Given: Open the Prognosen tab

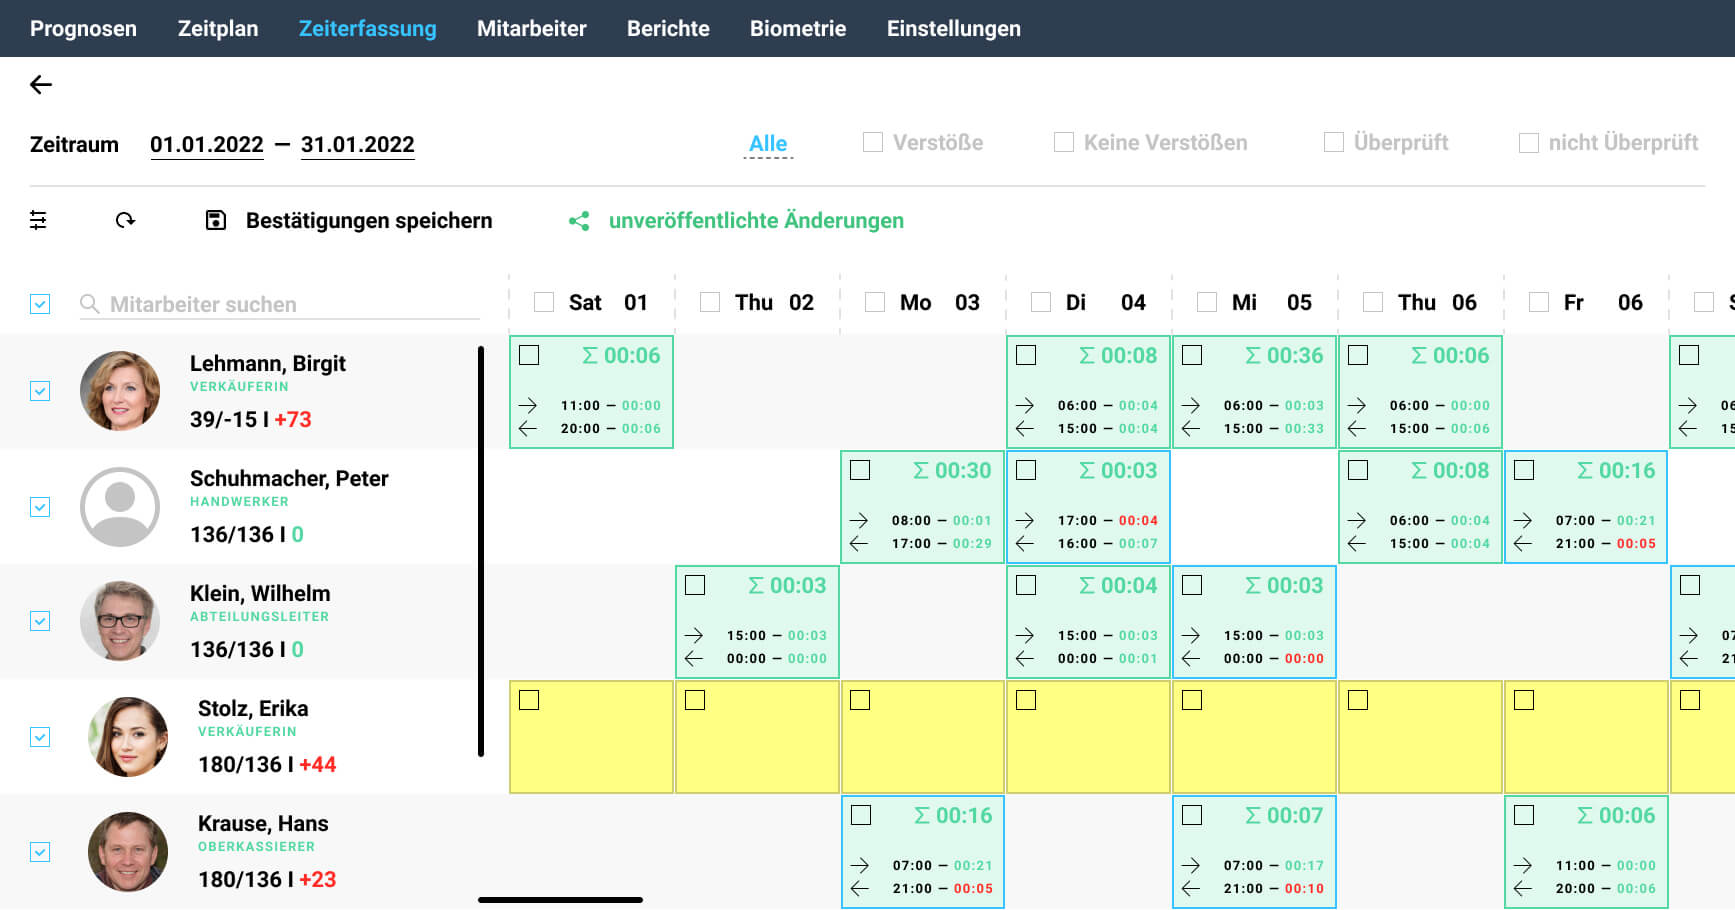Looking at the screenshot, I should (83, 28).
